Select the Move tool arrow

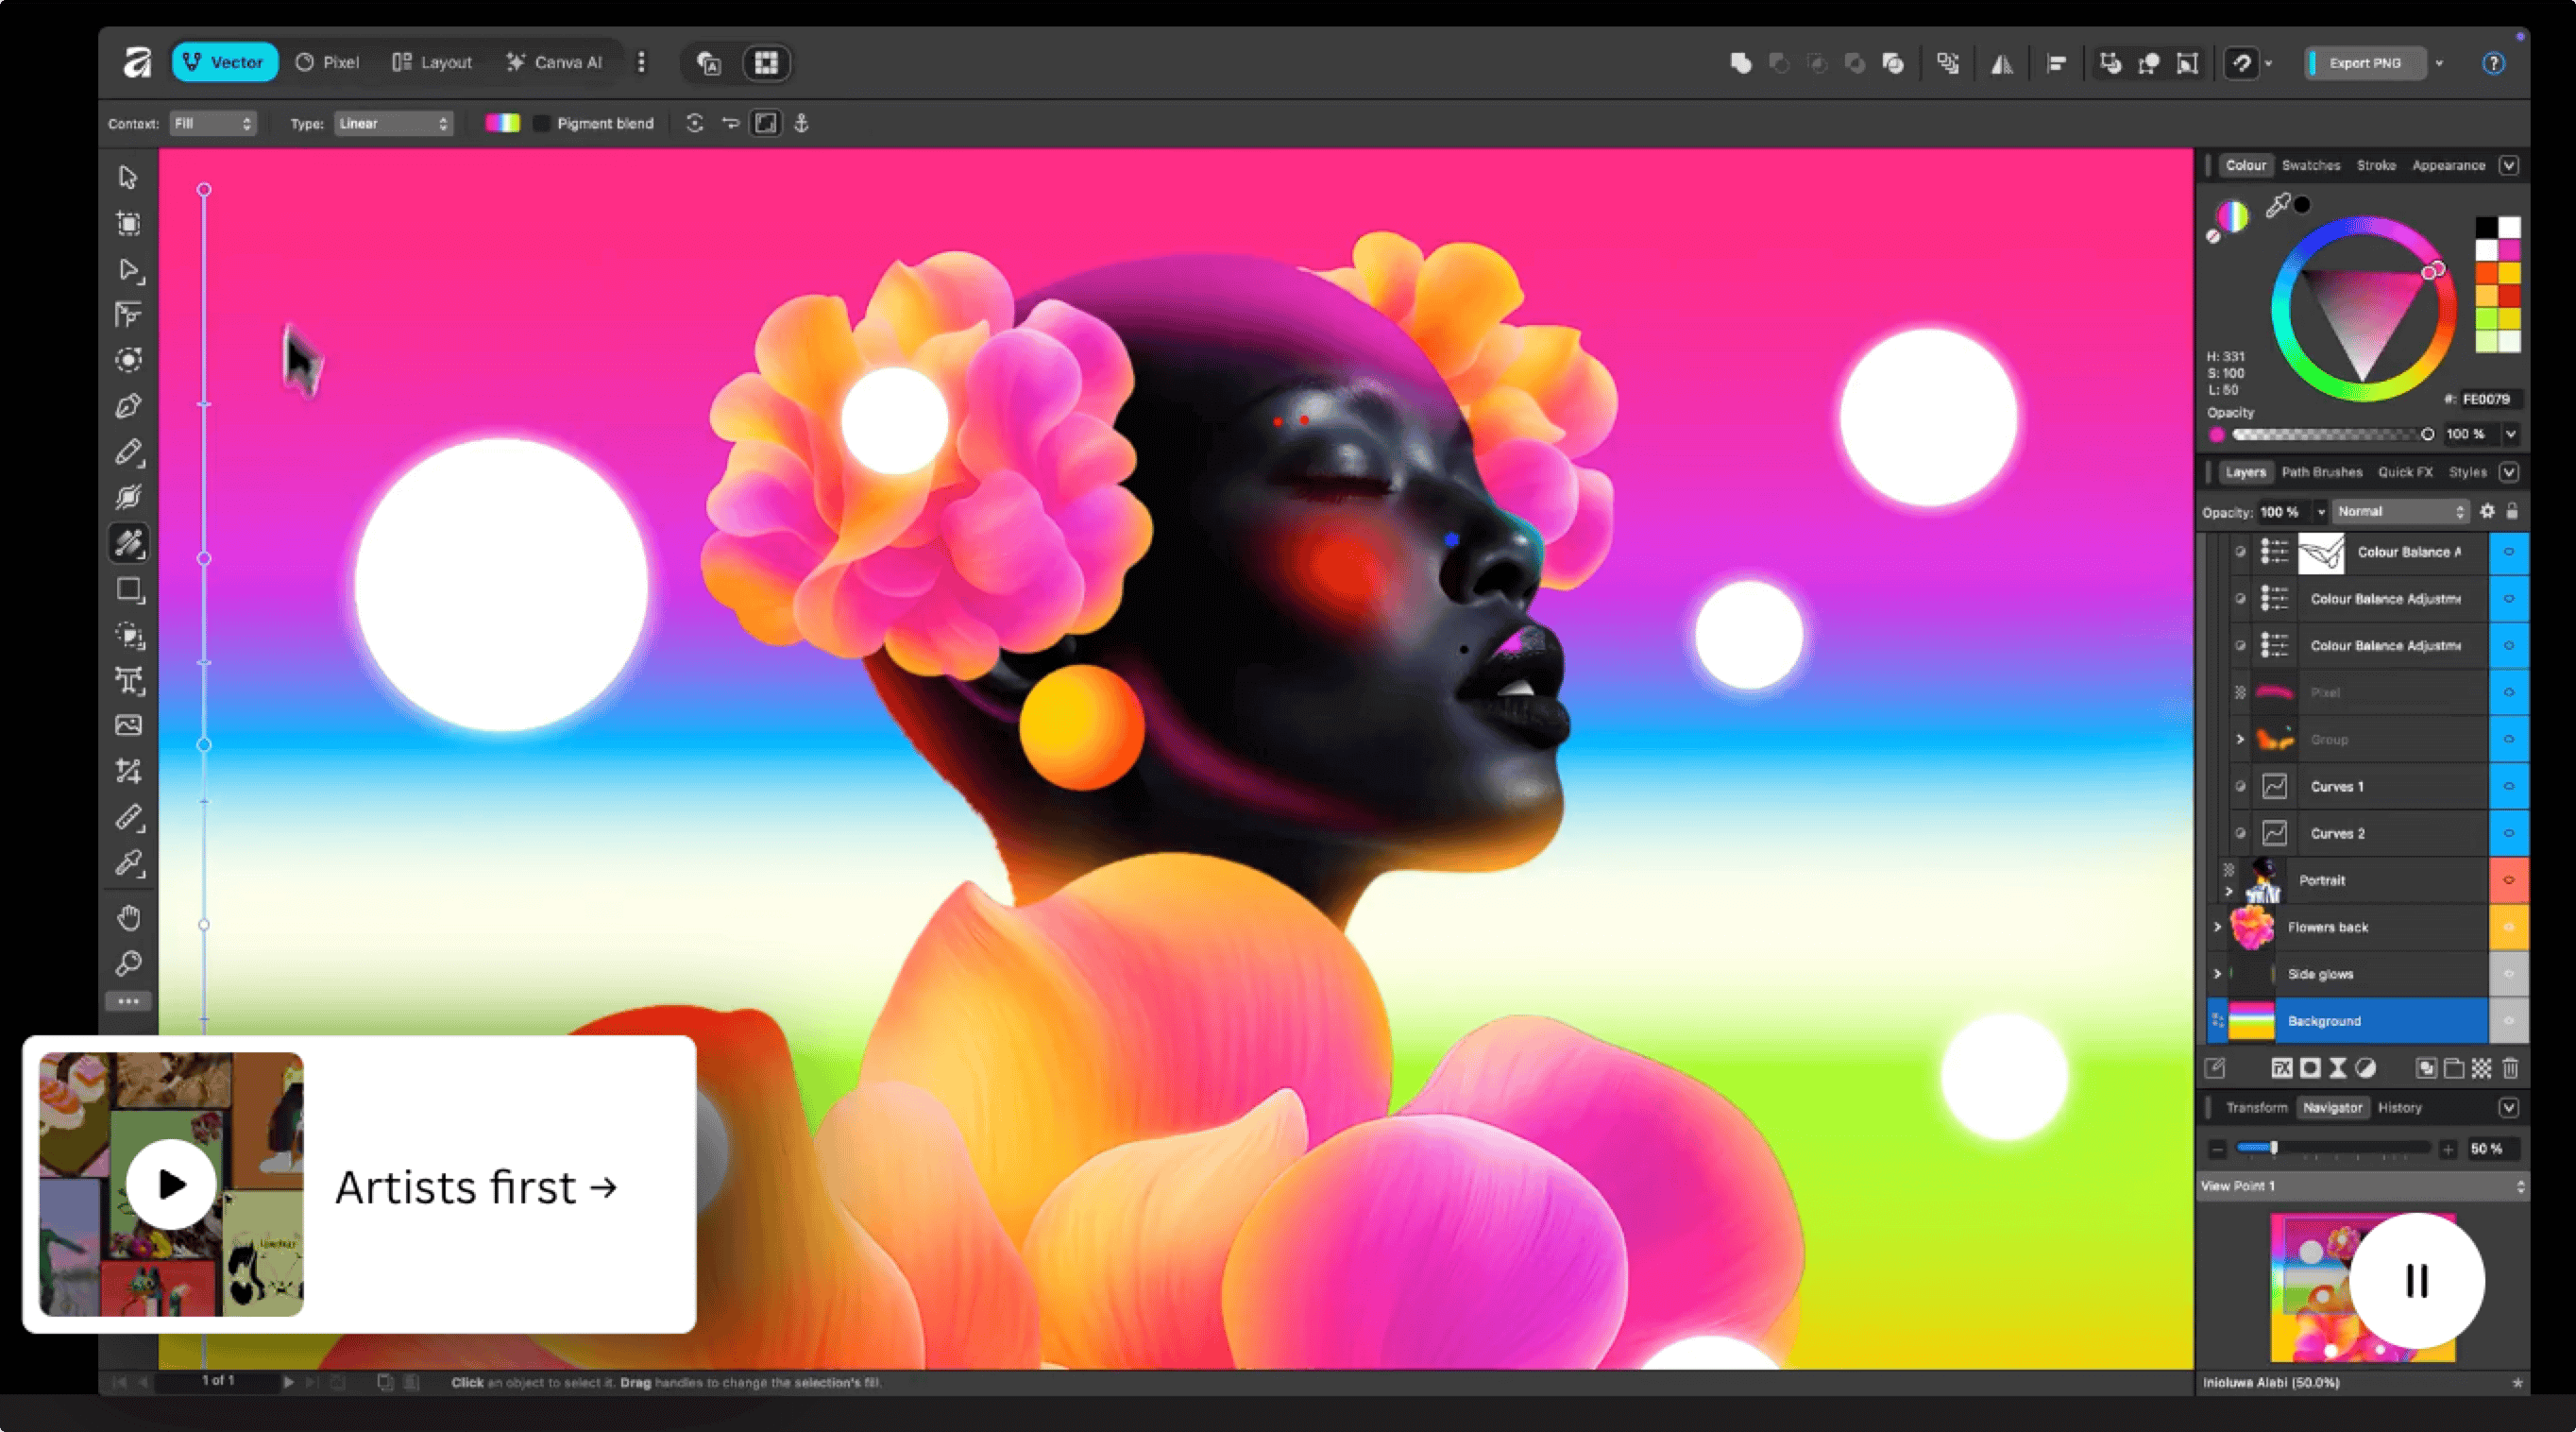coord(127,177)
